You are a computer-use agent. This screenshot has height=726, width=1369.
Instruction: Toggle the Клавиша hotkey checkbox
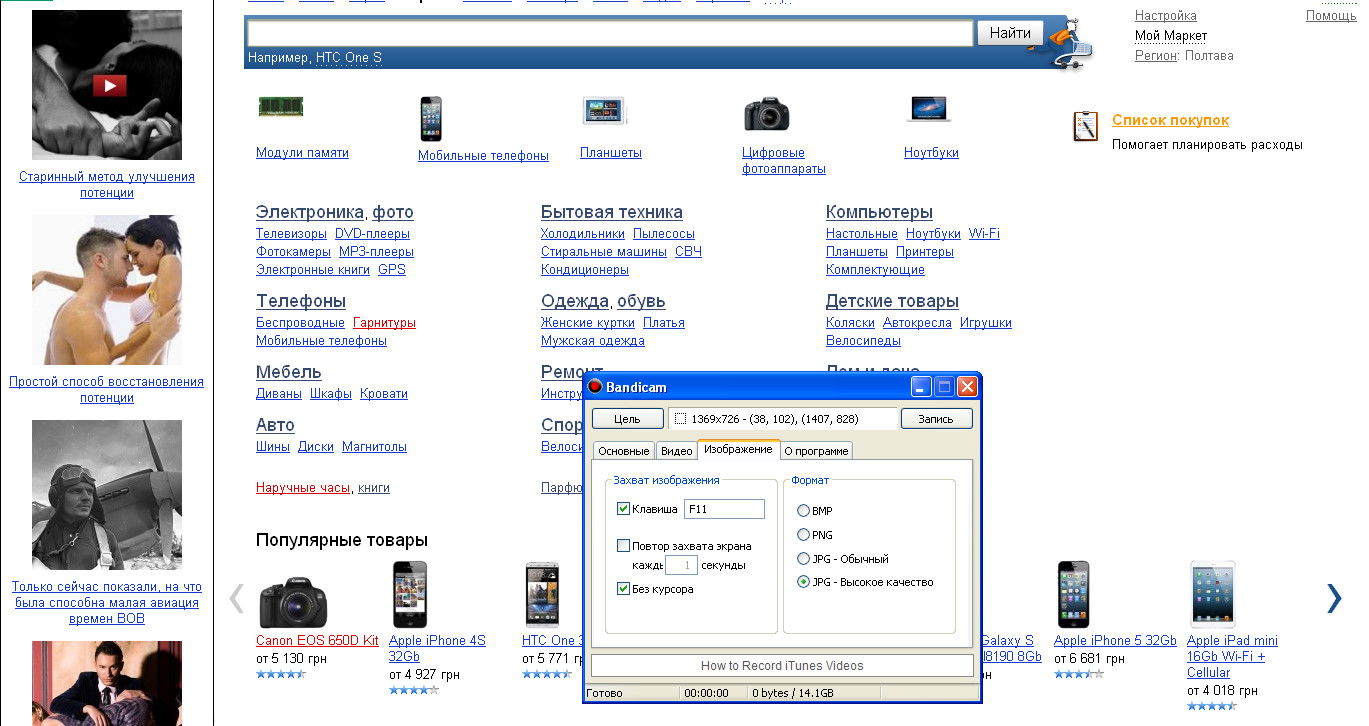click(x=624, y=510)
